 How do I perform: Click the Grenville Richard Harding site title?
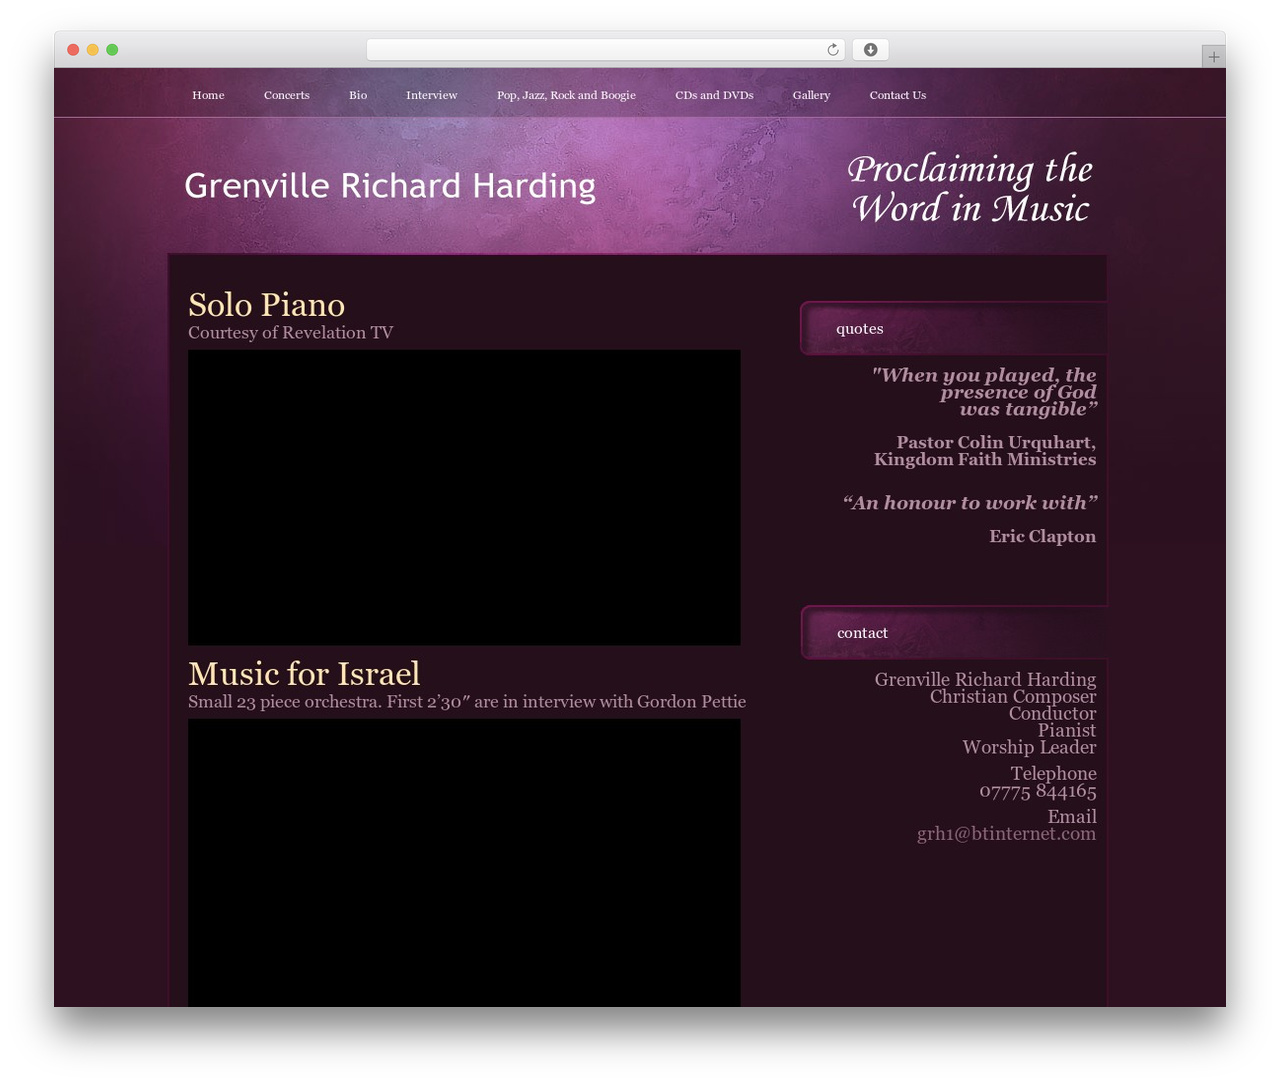[390, 186]
